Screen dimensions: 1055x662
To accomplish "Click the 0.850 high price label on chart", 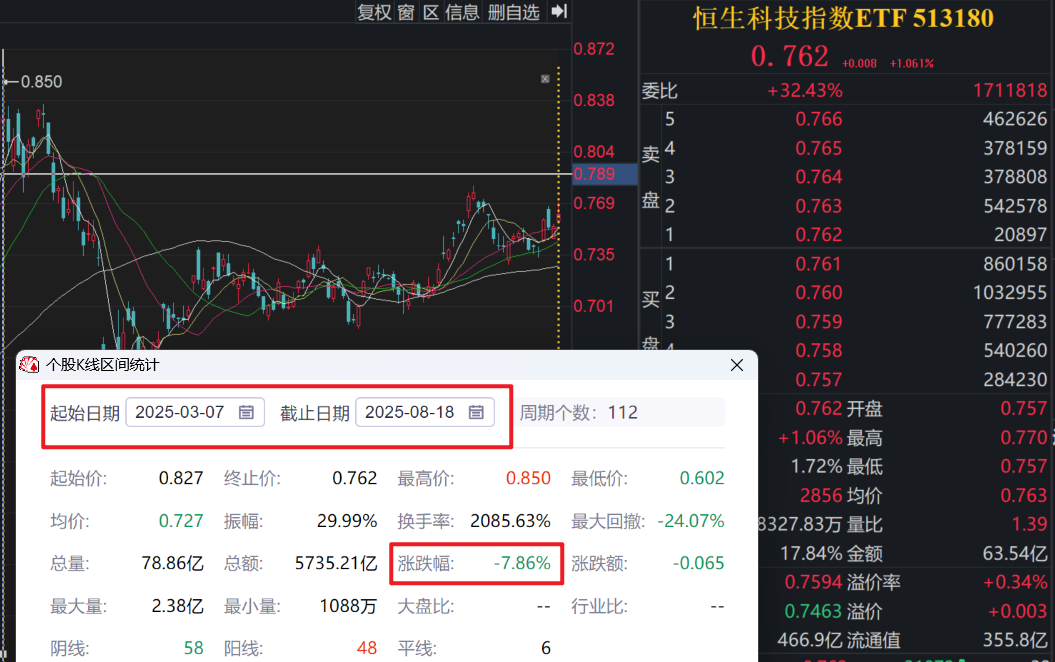I will point(41,82).
